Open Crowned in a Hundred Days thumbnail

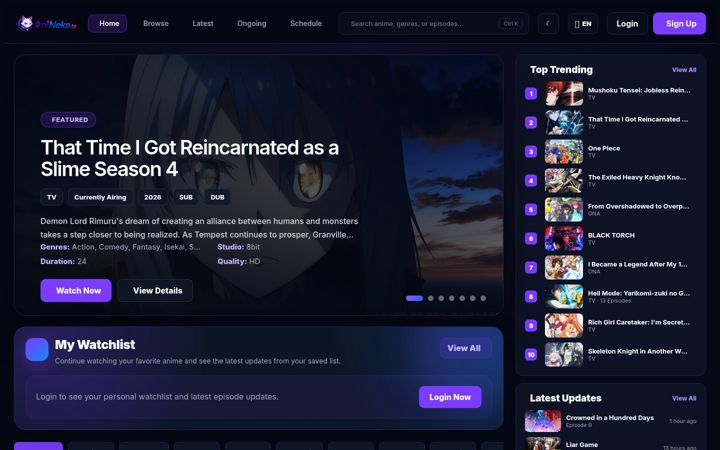543,421
